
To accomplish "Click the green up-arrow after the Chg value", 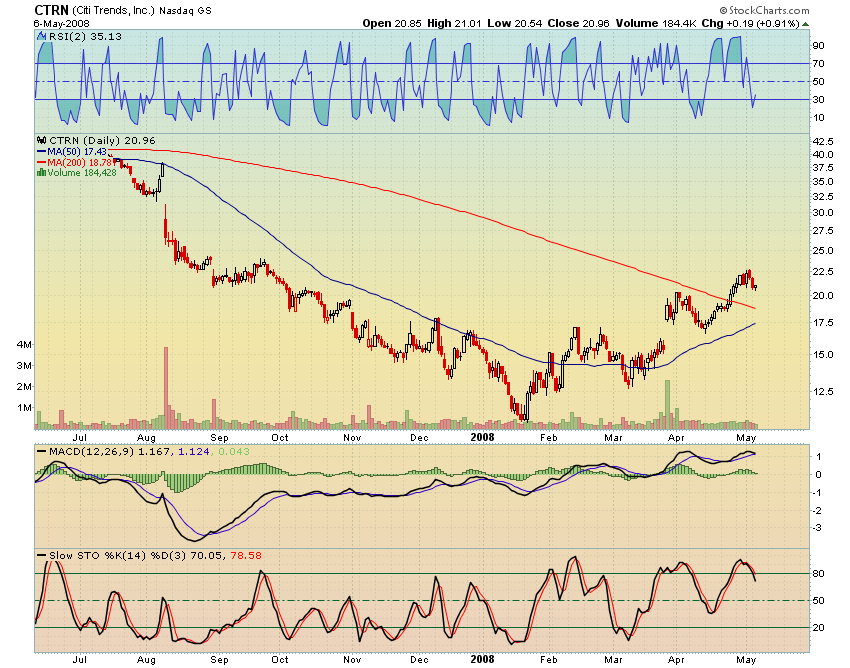I will (806, 24).
